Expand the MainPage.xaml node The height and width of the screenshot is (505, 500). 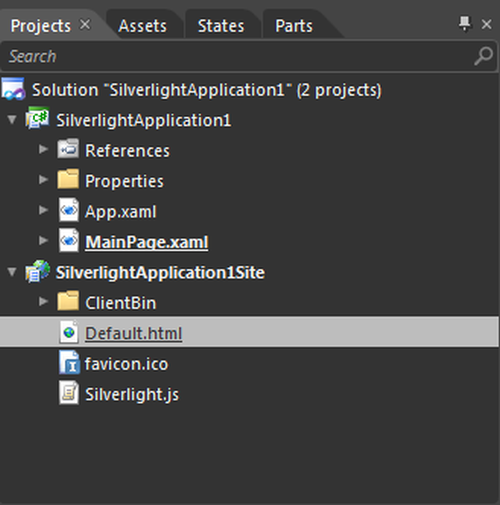(43, 240)
